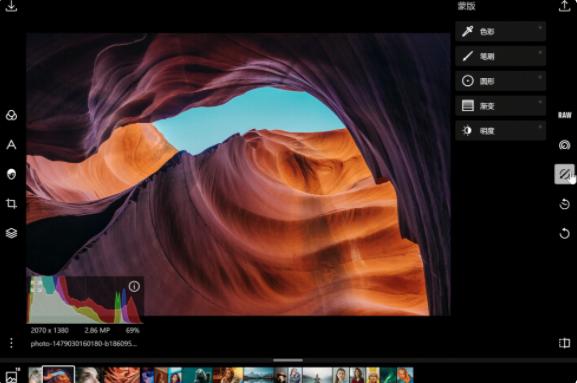The height and width of the screenshot is (383, 577).
Task: Click the export share icon at top right
Action: (x=564, y=6)
